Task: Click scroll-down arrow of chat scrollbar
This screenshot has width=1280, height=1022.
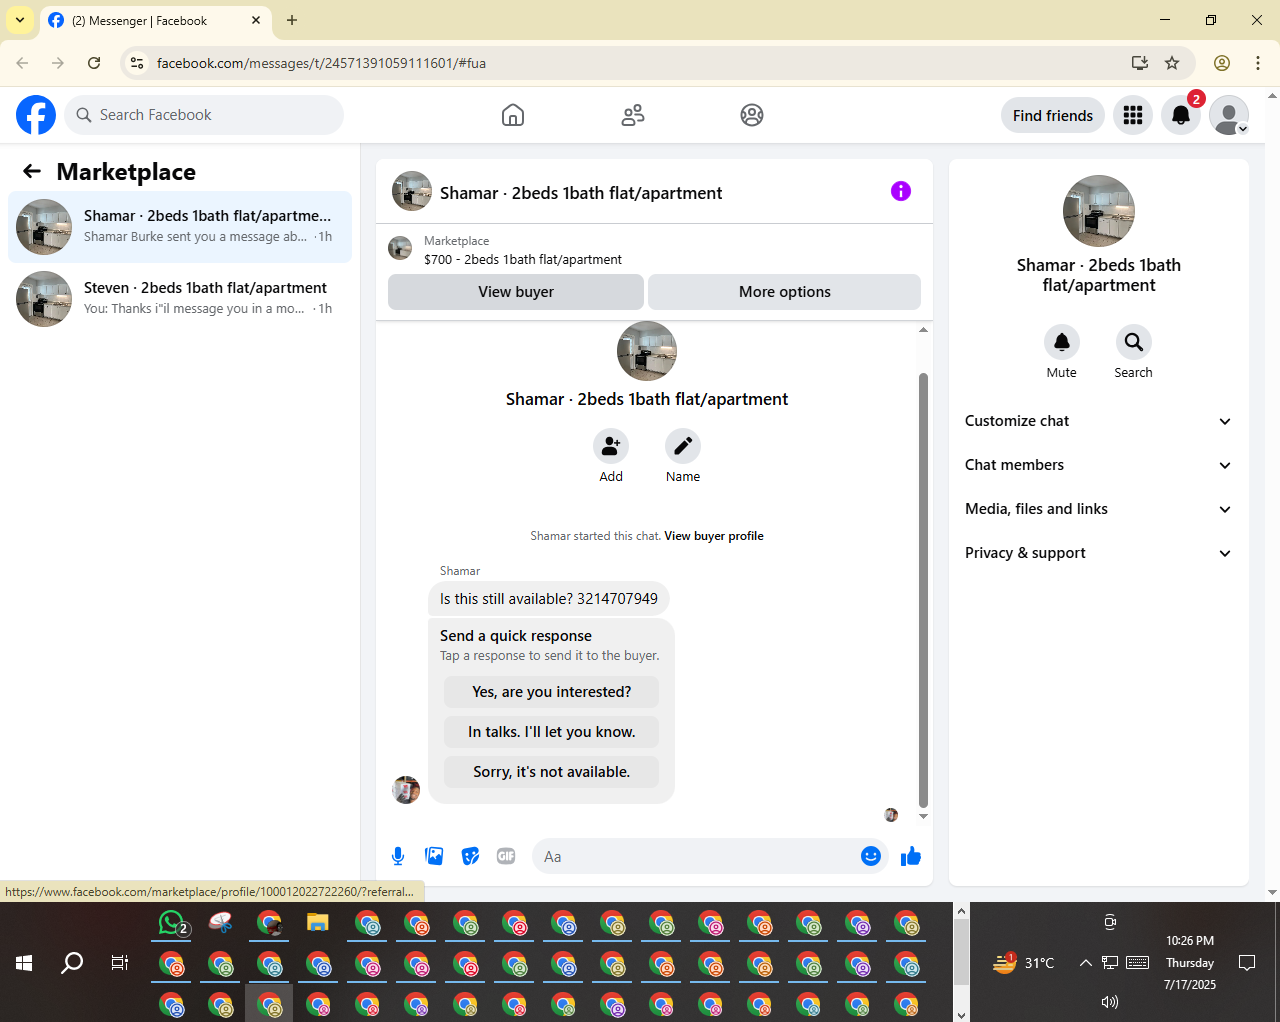Action: pos(923,816)
